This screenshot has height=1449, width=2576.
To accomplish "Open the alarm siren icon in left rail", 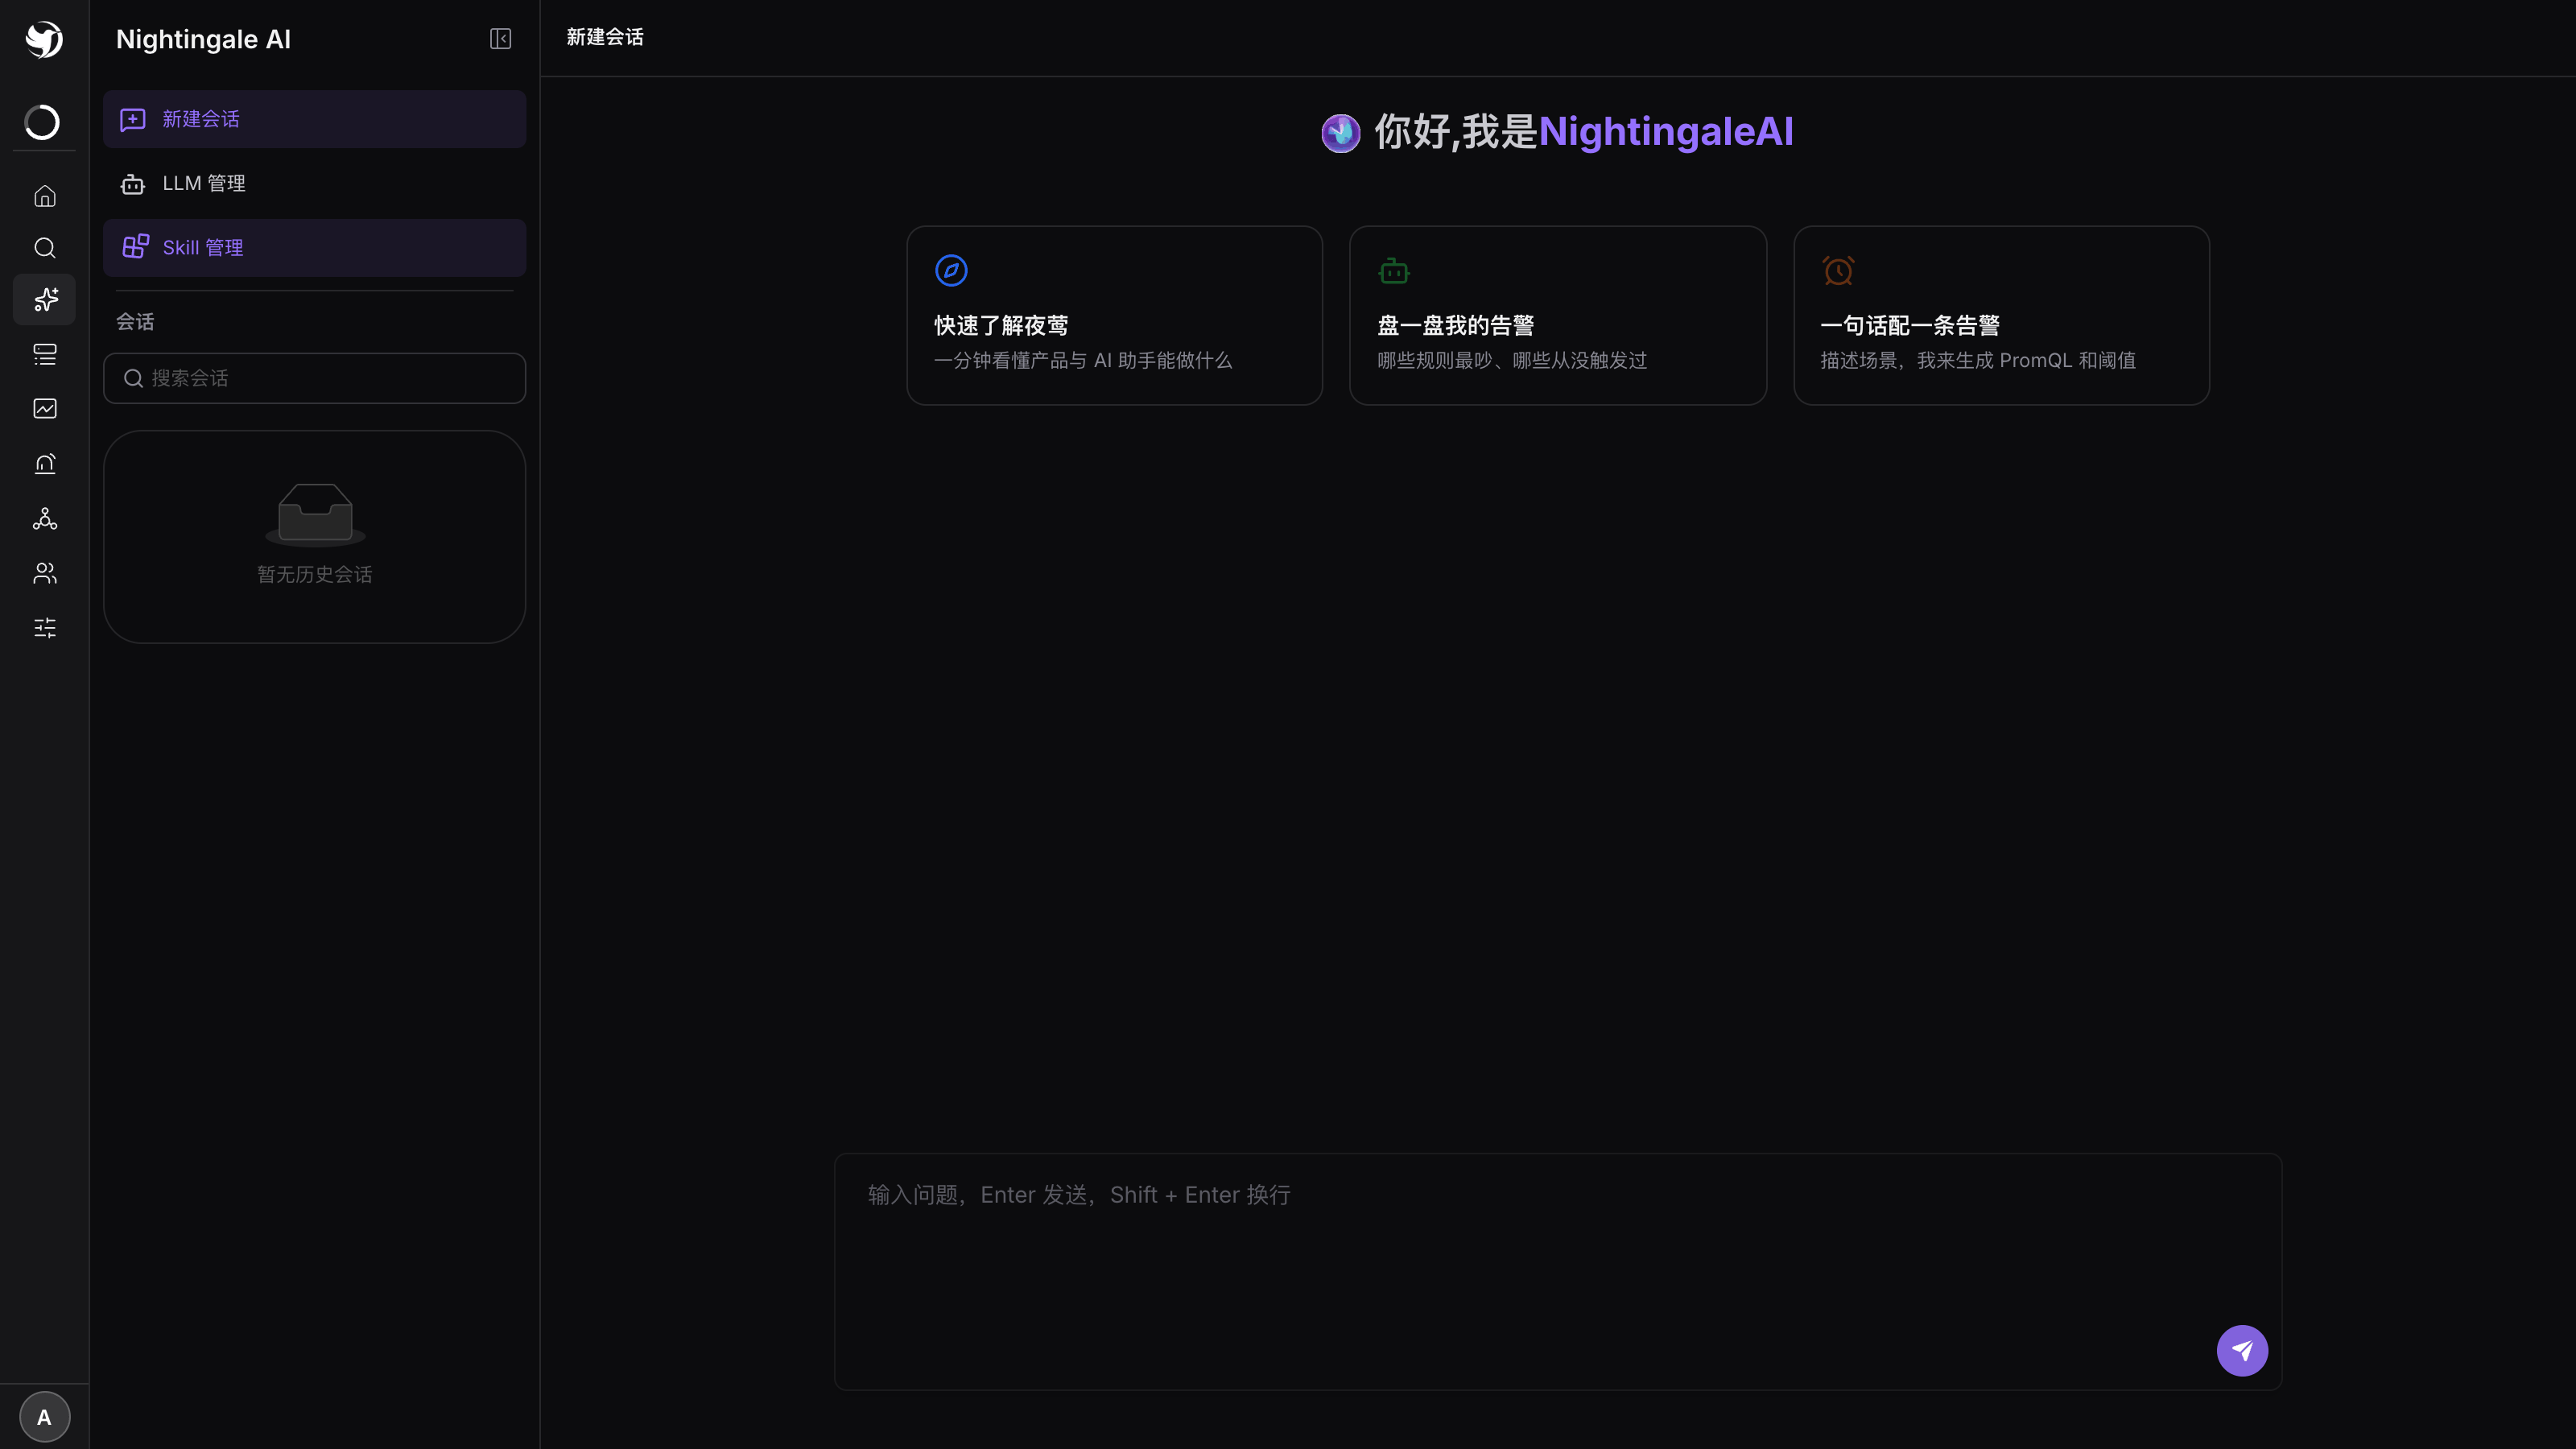I will click(x=45, y=463).
